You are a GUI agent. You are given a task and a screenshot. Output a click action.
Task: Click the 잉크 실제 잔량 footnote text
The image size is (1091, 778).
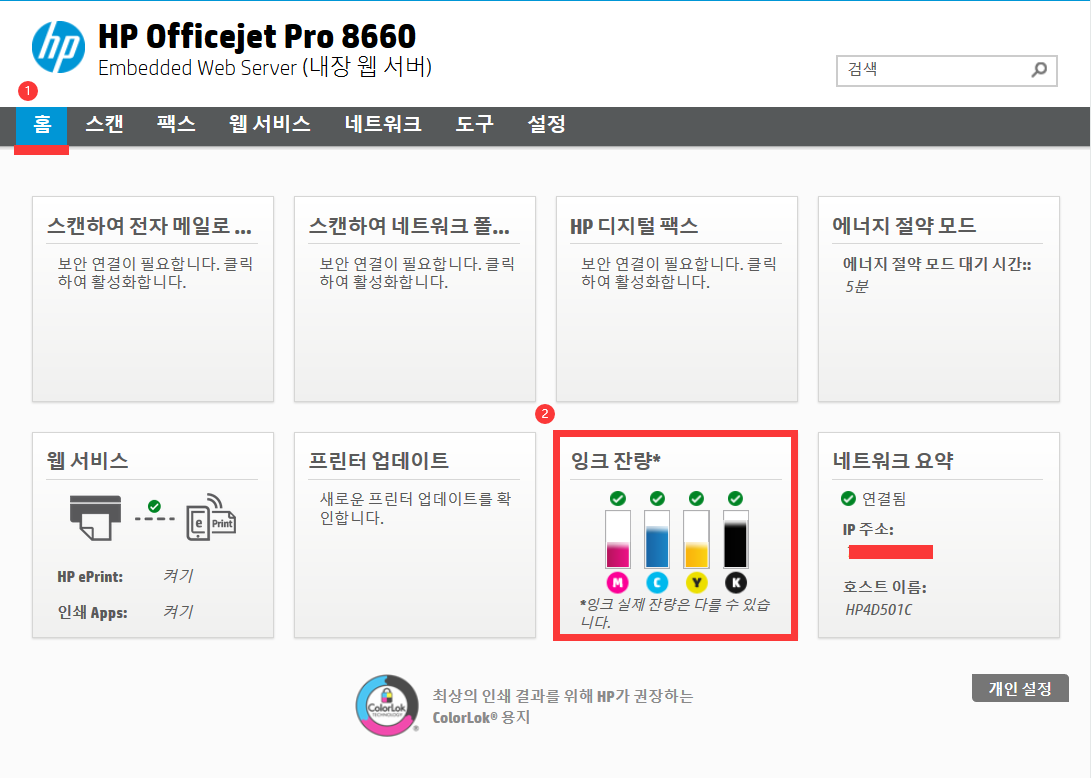coord(675,613)
